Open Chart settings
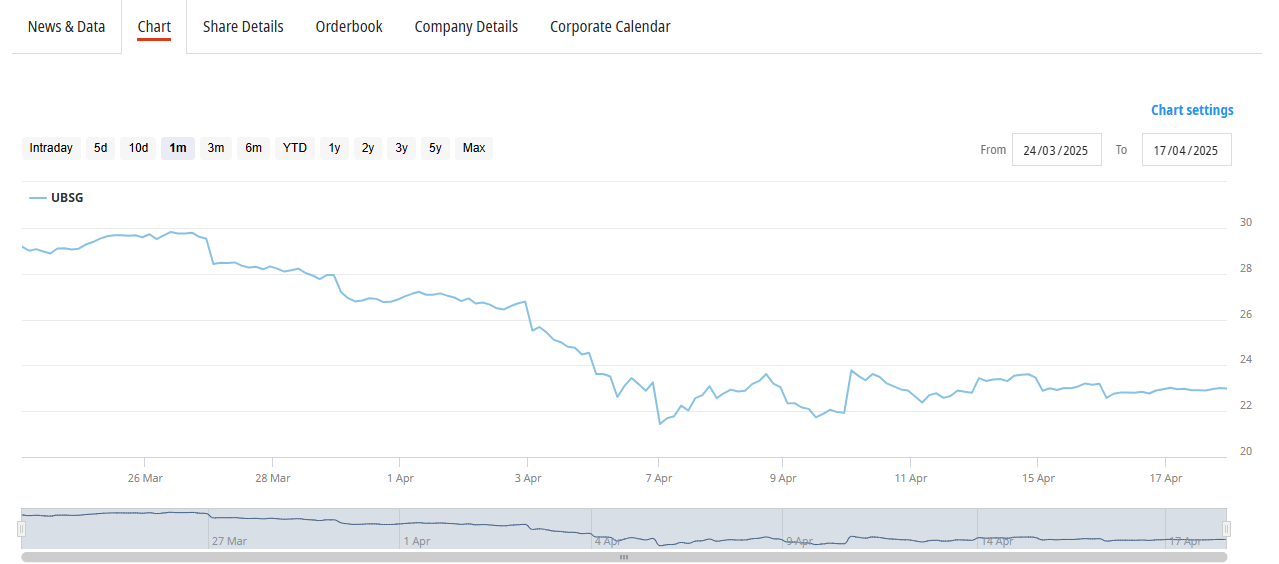 coord(1192,111)
